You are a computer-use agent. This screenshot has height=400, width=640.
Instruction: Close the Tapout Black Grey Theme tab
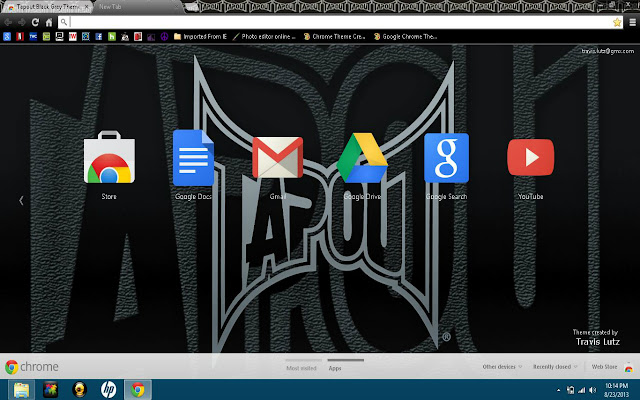[x=87, y=7]
